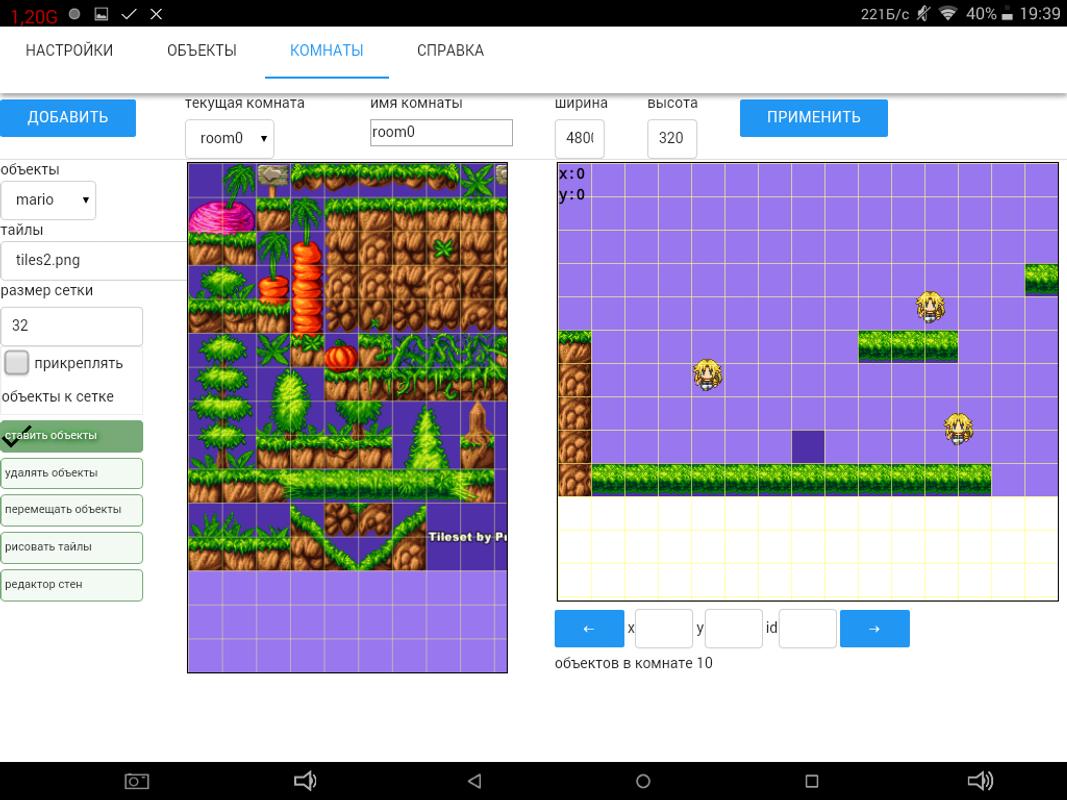The image size is (1067, 800).
Task: Tap the Android back button
Action: pyautogui.click(x=475, y=781)
